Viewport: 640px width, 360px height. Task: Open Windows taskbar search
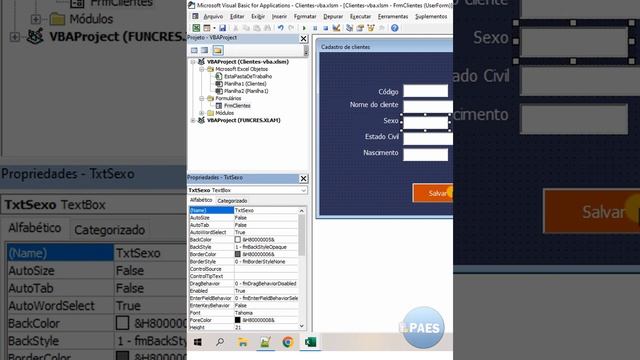click(220, 342)
